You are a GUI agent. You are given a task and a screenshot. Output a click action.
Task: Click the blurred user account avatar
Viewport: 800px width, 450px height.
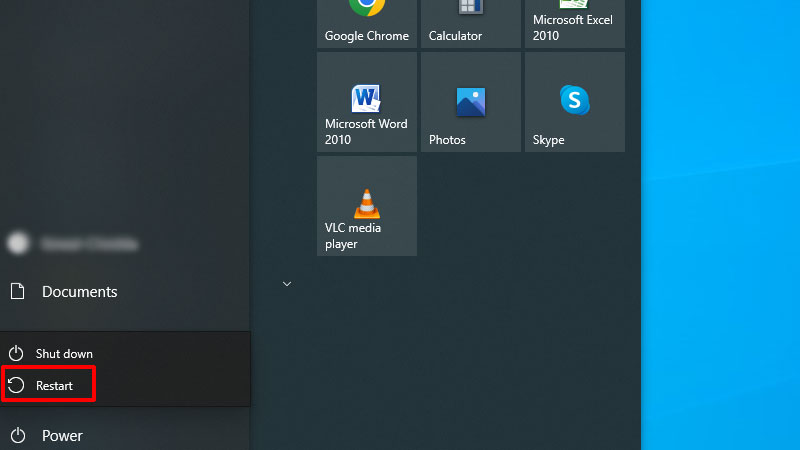[x=18, y=243]
